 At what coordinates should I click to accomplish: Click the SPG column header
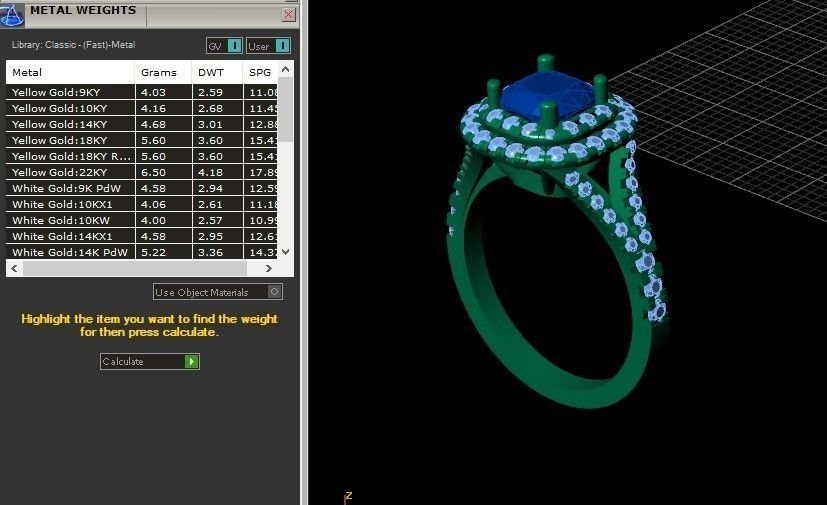261,72
